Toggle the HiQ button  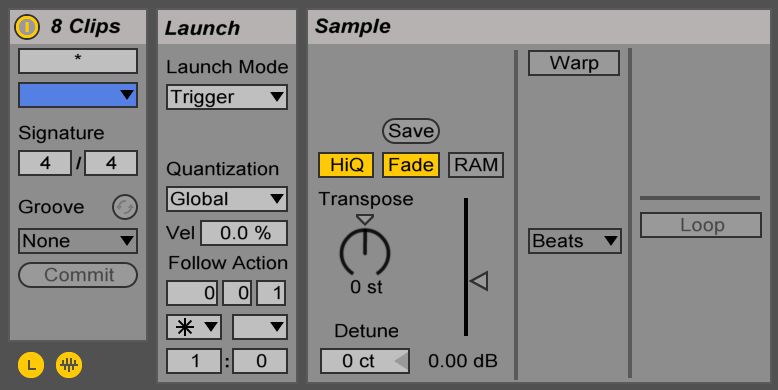346,165
